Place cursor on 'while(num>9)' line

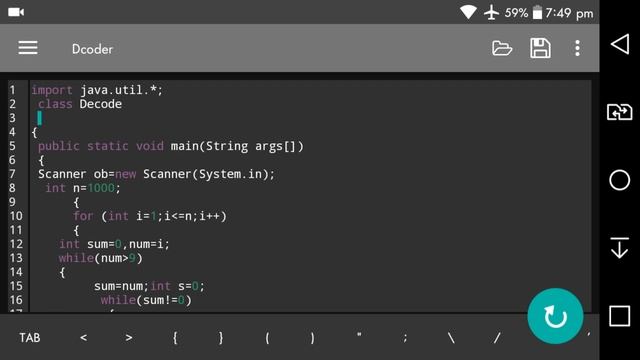point(100,258)
